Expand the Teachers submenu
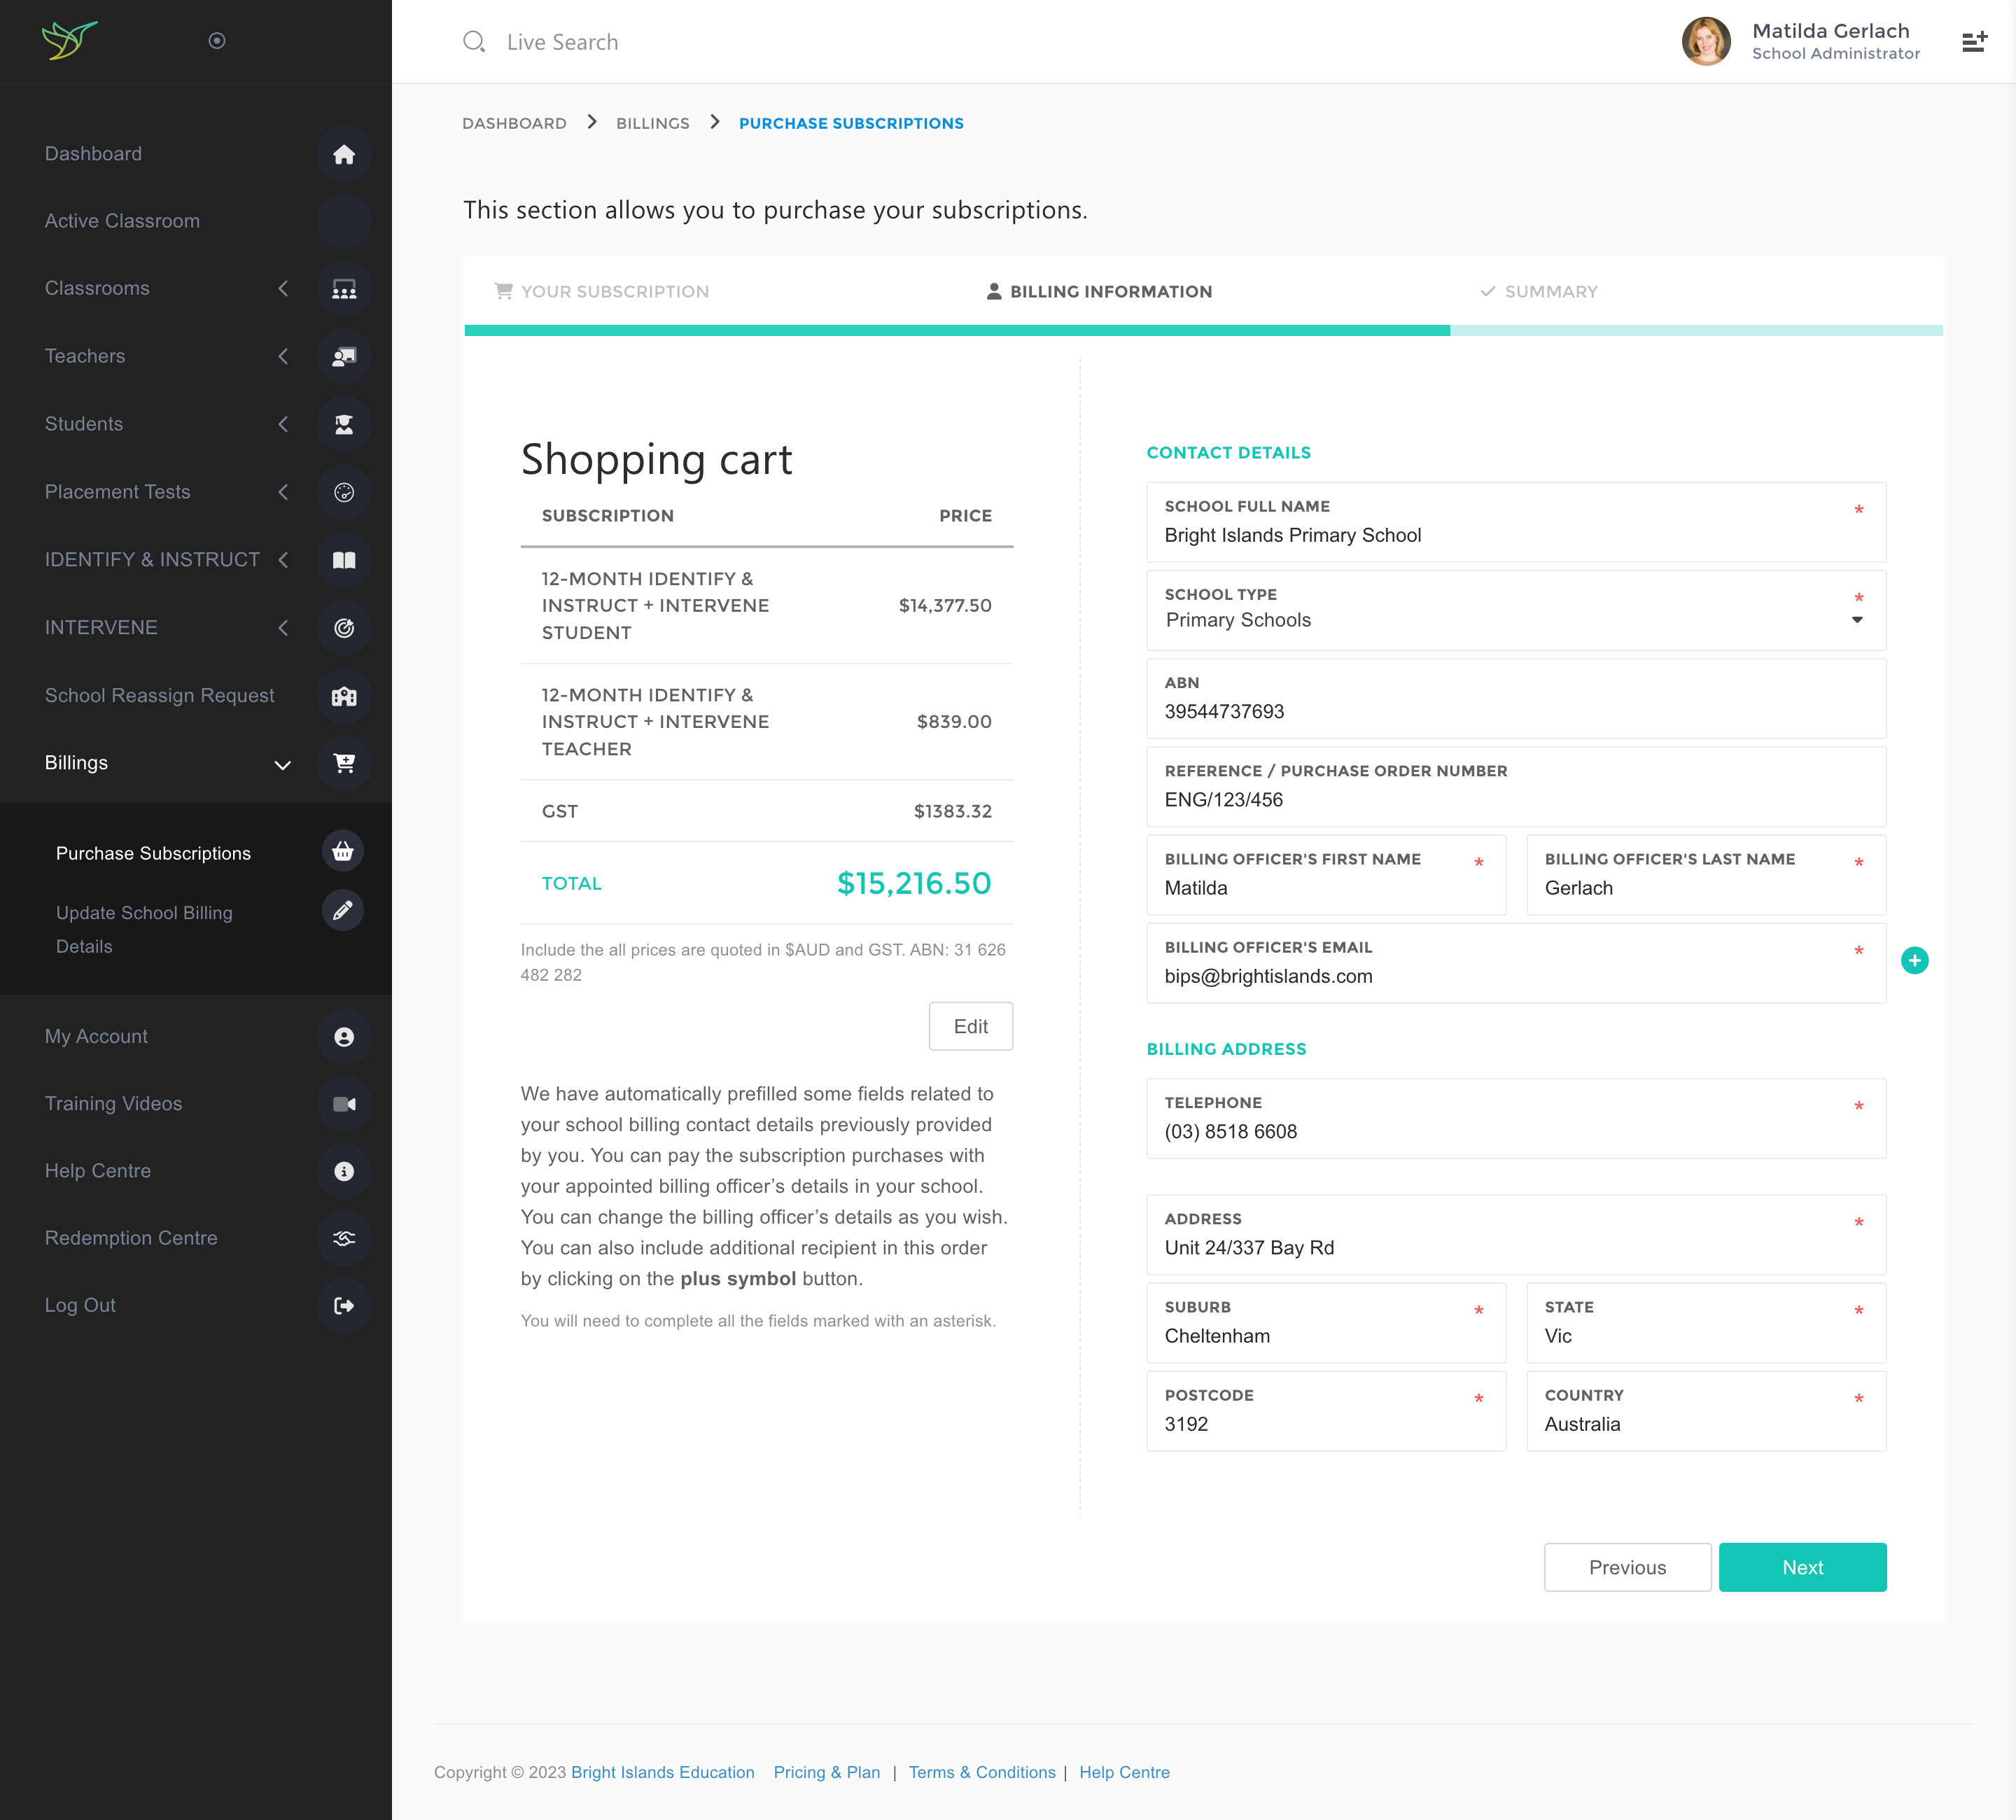The height and width of the screenshot is (1820, 2016). point(284,356)
